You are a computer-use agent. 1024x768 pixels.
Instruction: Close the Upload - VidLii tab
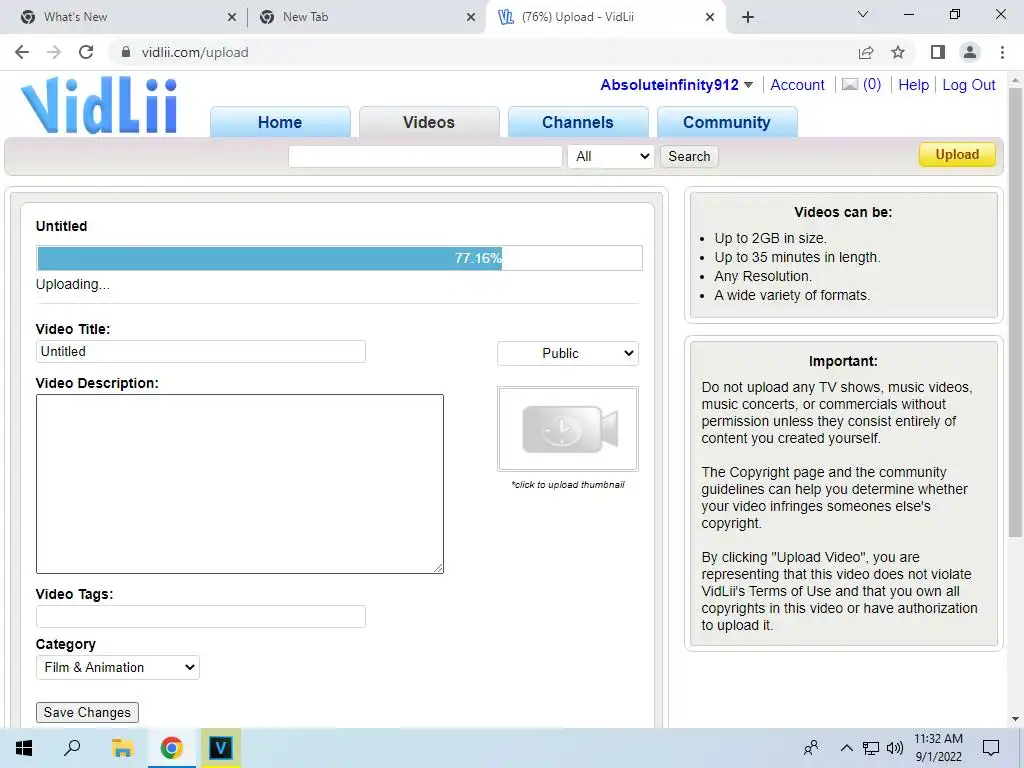[710, 17]
